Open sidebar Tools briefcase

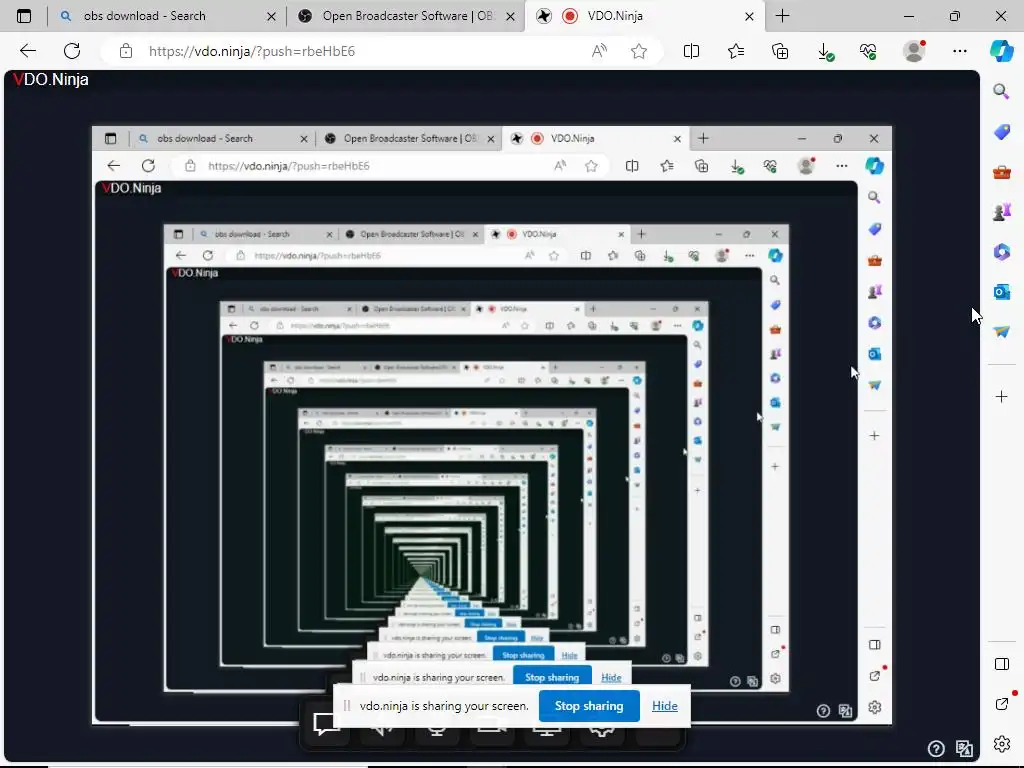click(x=1001, y=172)
